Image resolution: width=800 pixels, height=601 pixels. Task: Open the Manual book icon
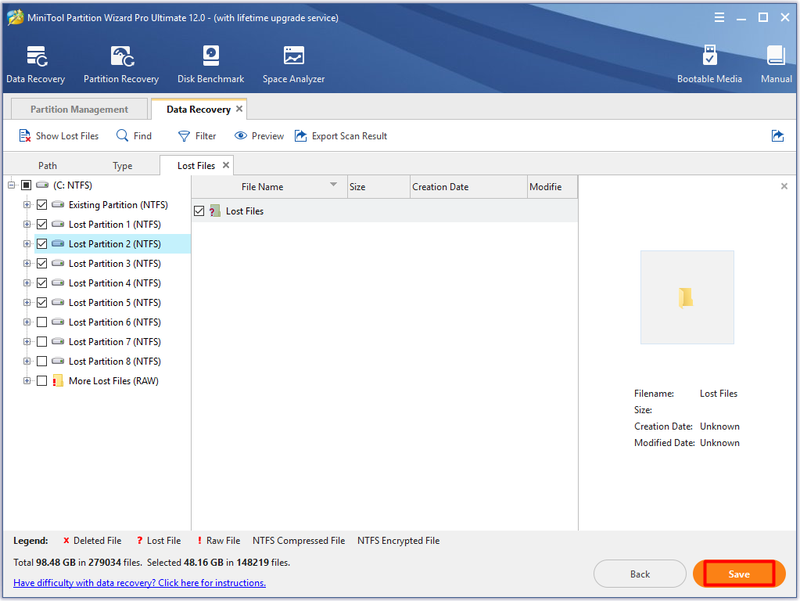pyautogui.click(x=776, y=56)
